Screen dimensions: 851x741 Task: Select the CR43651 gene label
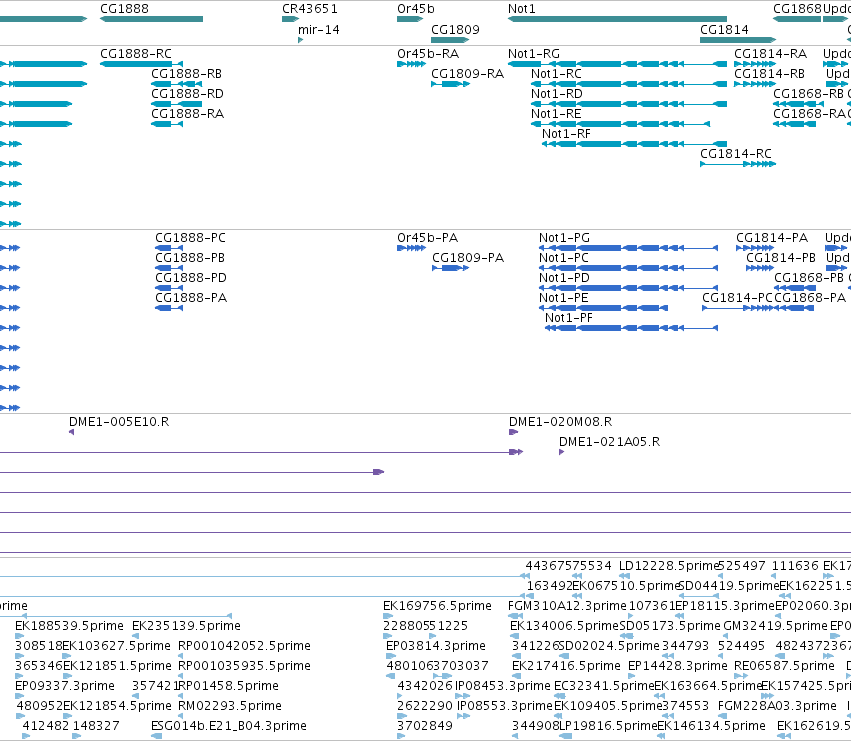pyautogui.click(x=309, y=9)
